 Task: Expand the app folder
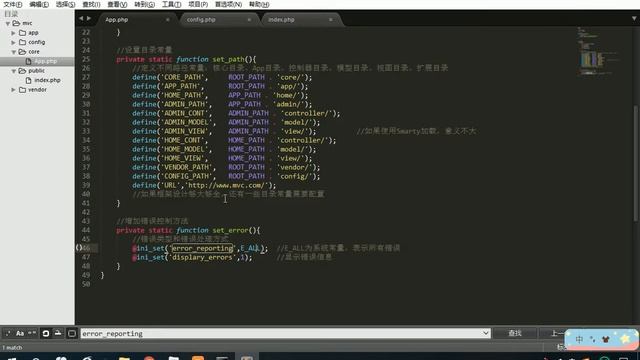tap(13, 33)
